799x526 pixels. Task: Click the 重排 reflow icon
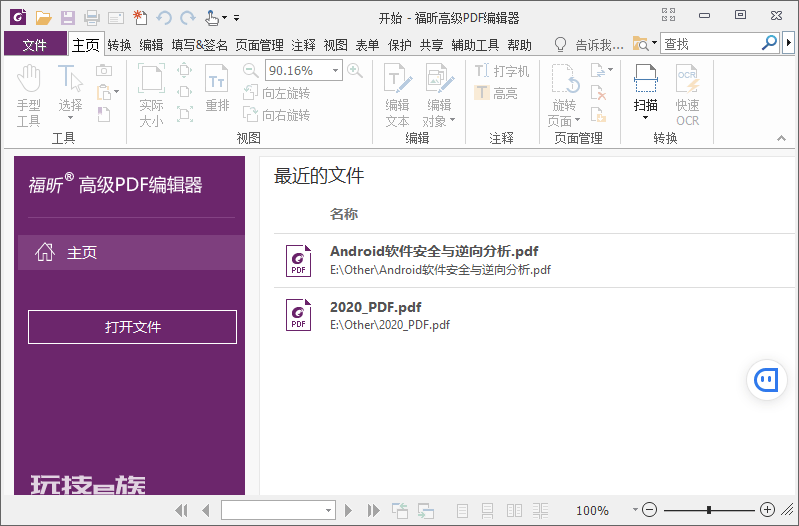(217, 88)
